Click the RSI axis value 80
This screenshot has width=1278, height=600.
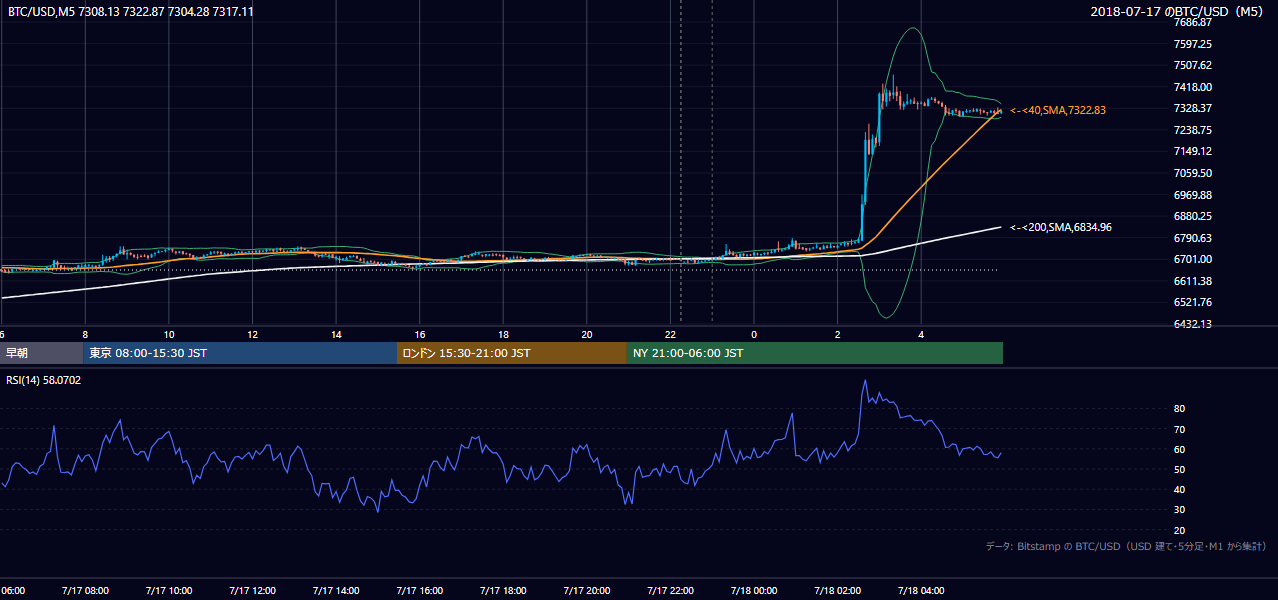[1180, 409]
